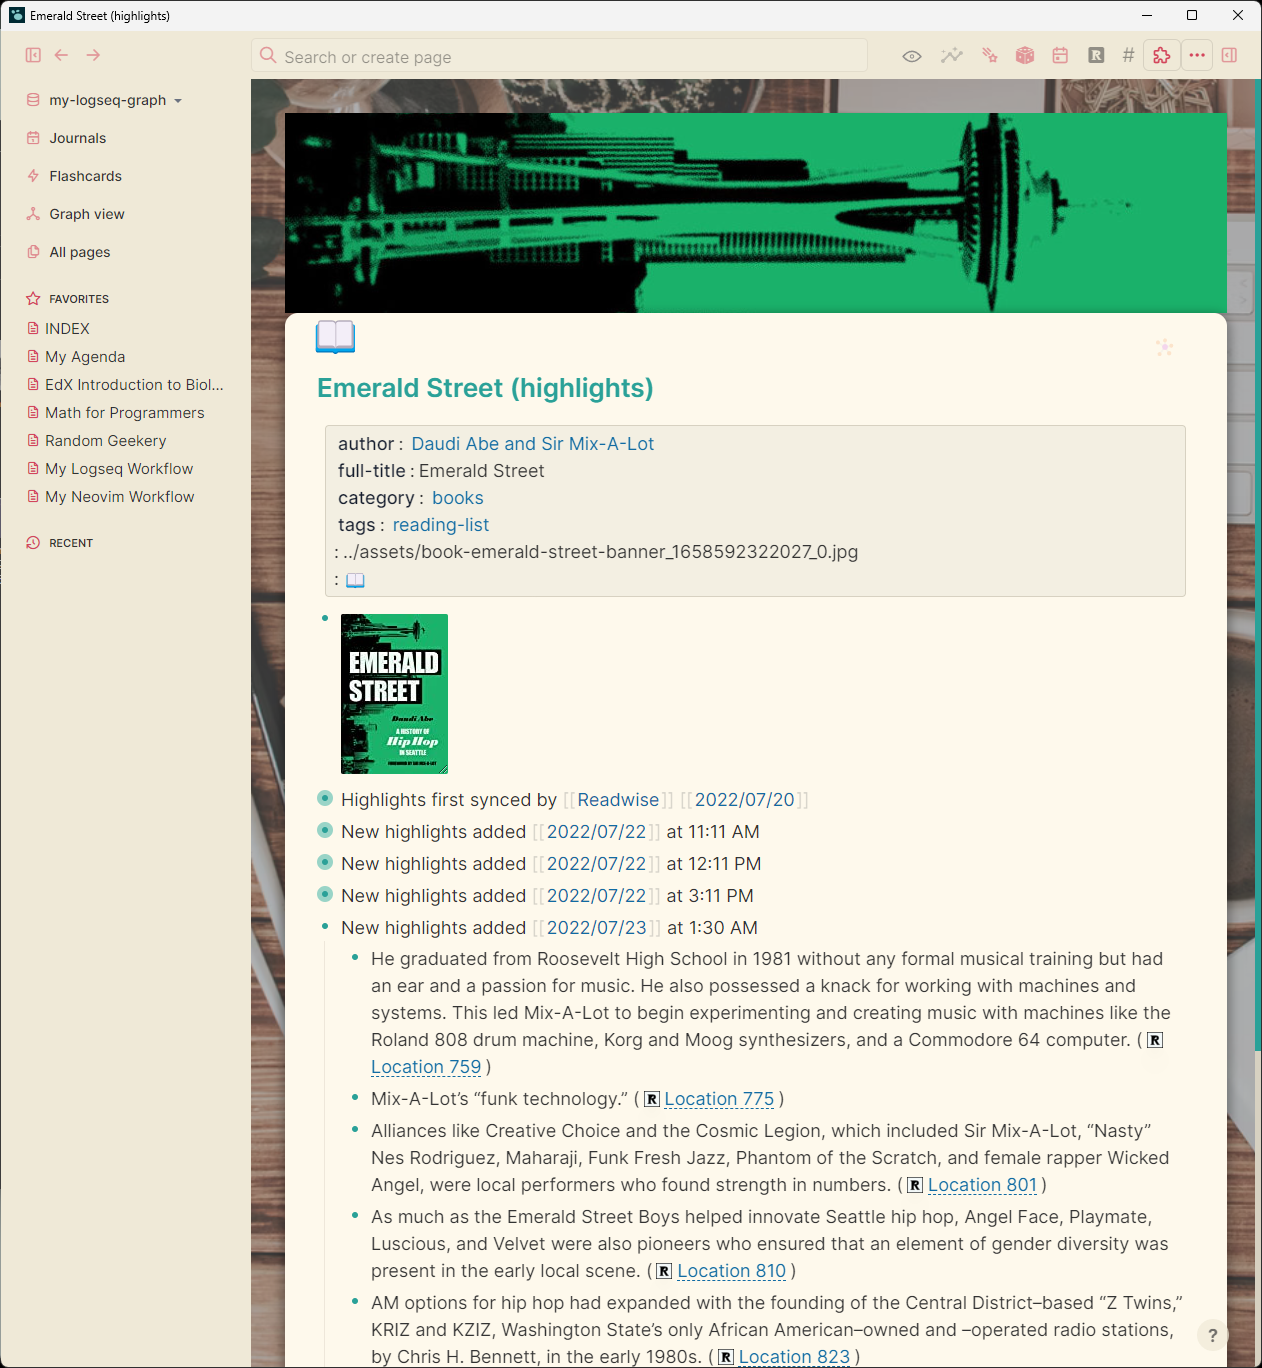The image size is (1262, 1368).
Task: Open EdX Introduction to Biol... favorite
Action: click(x=134, y=385)
